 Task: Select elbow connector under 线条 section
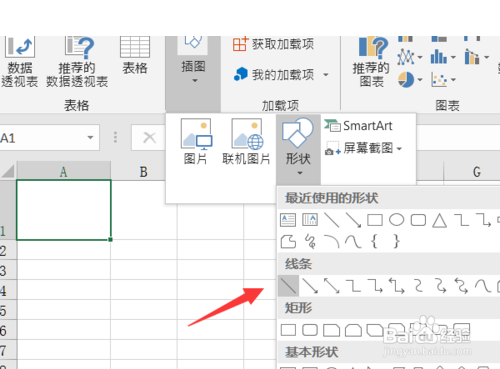(x=353, y=286)
